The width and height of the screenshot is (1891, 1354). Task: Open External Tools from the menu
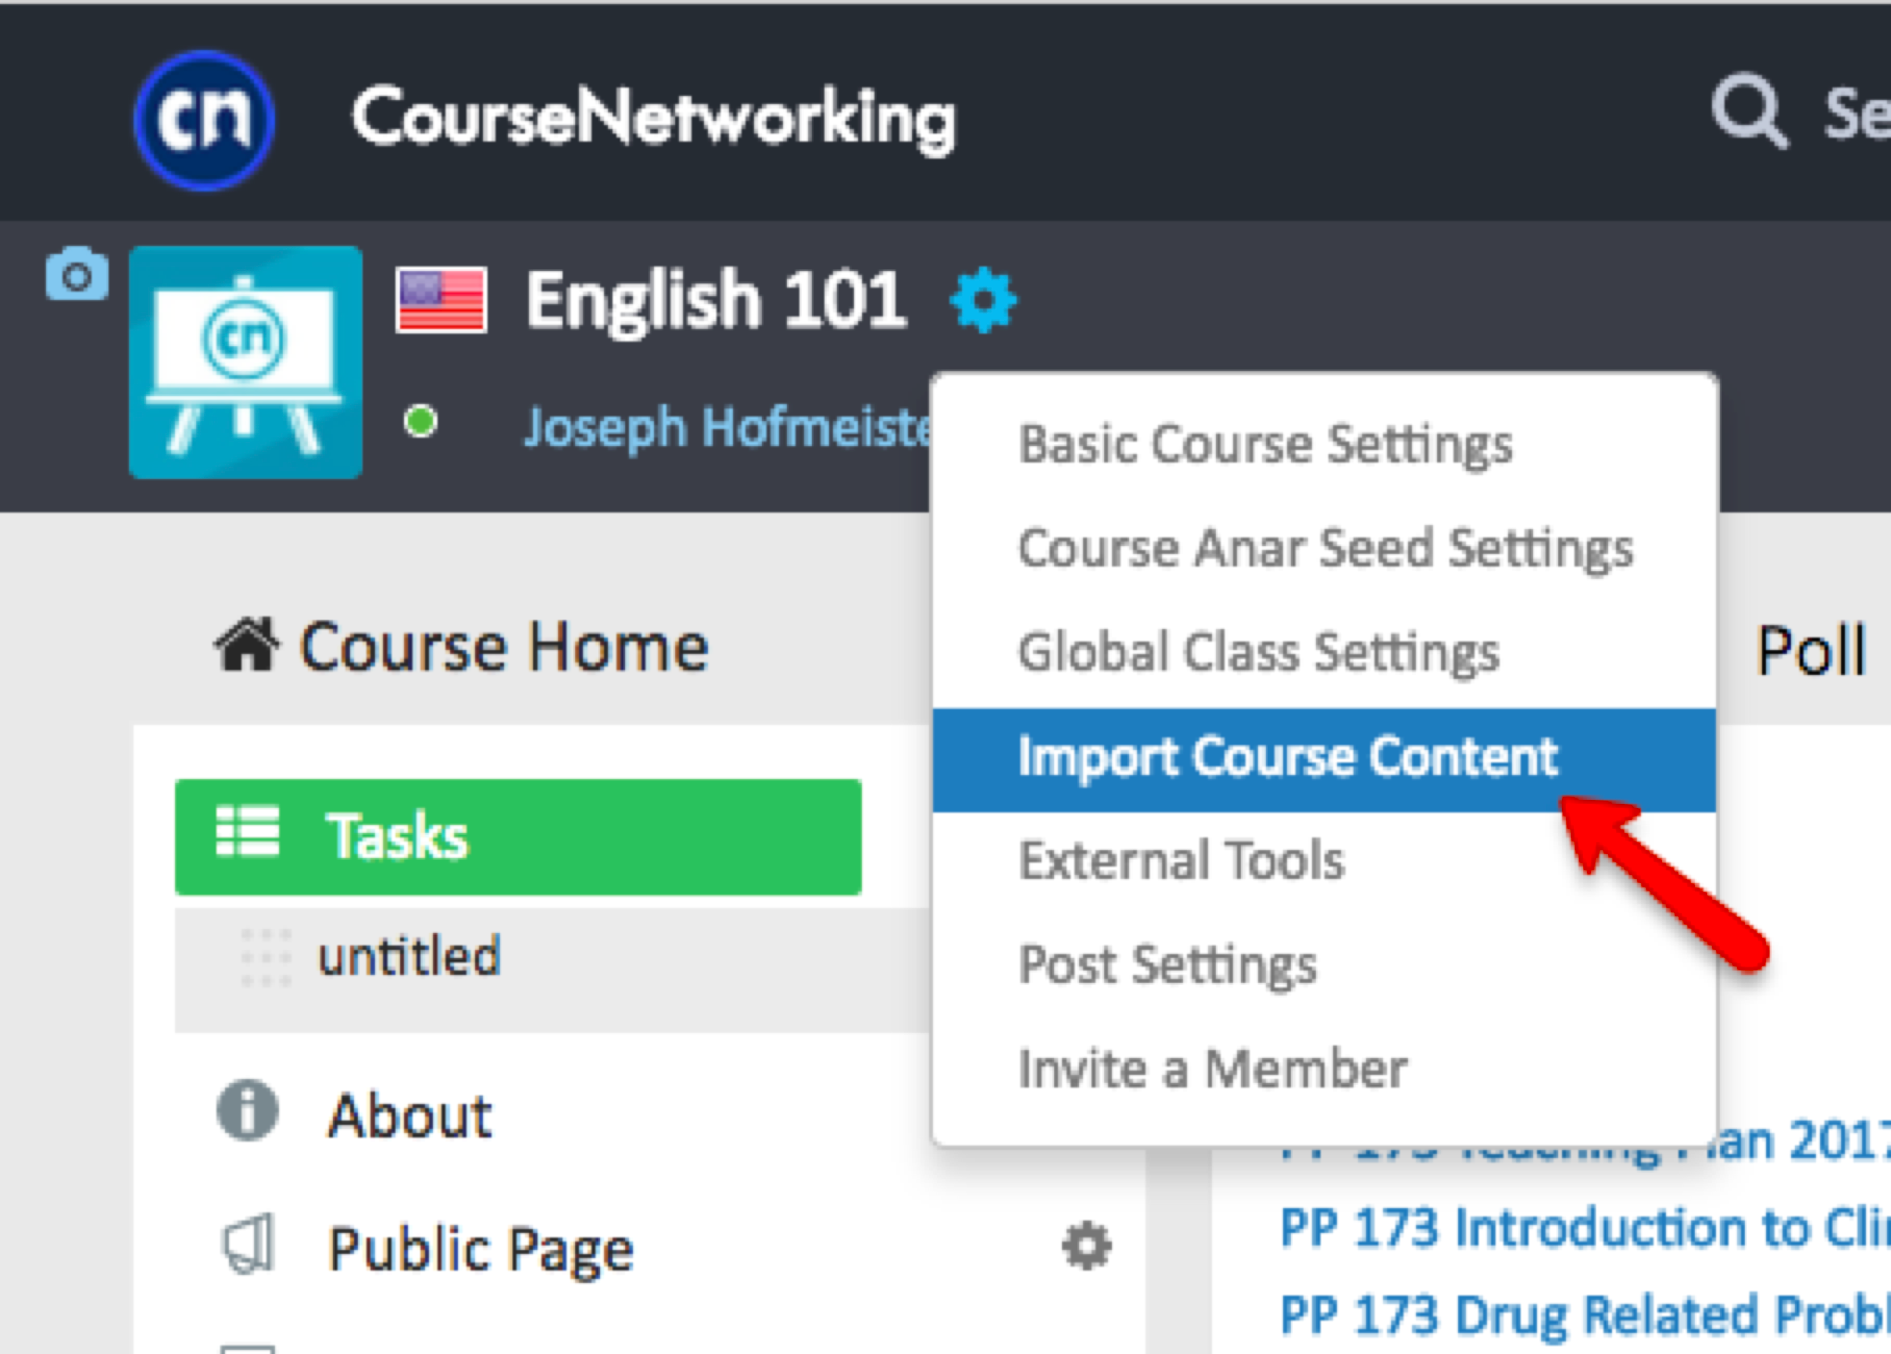pos(1181,860)
